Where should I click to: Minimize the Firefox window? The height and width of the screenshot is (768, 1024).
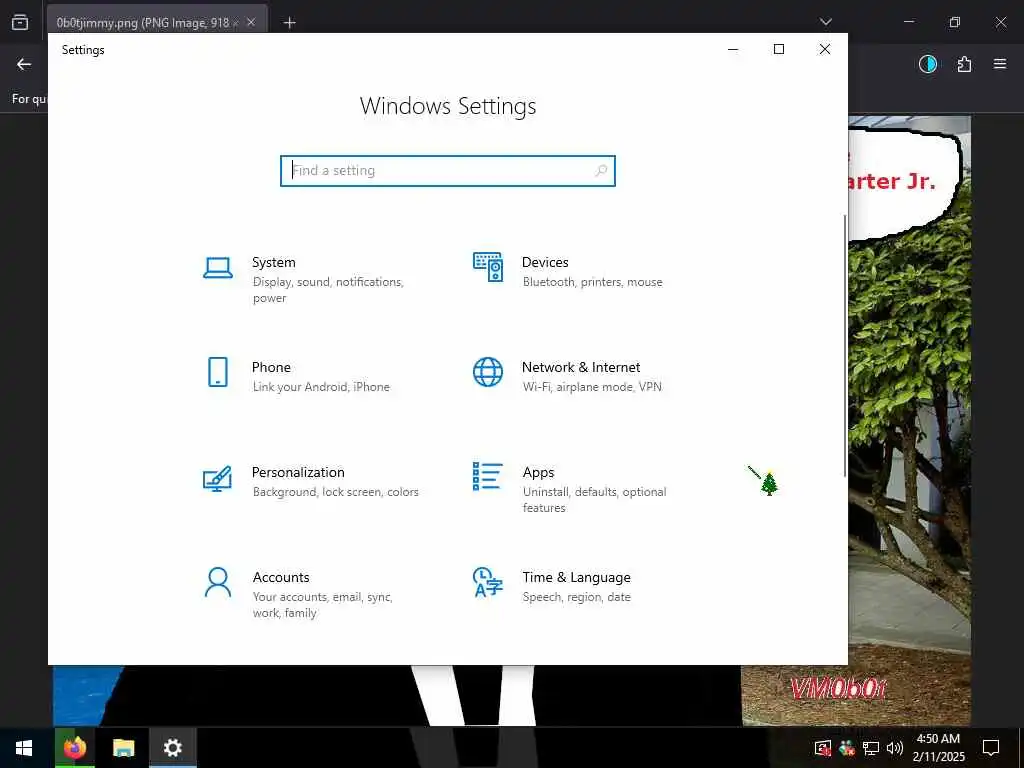(x=908, y=22)
